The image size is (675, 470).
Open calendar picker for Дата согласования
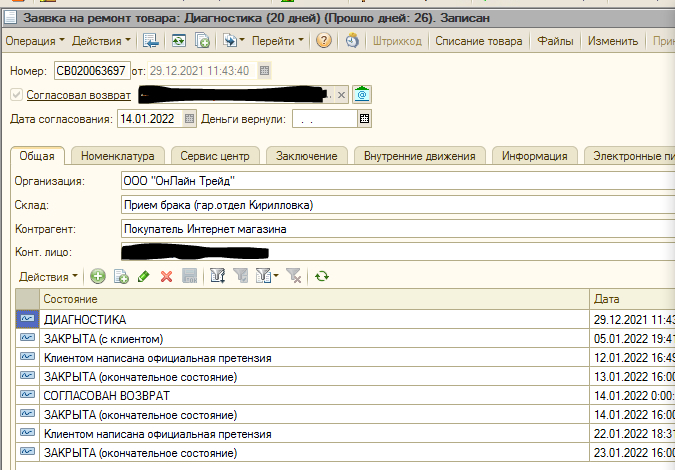pos(190,119)
